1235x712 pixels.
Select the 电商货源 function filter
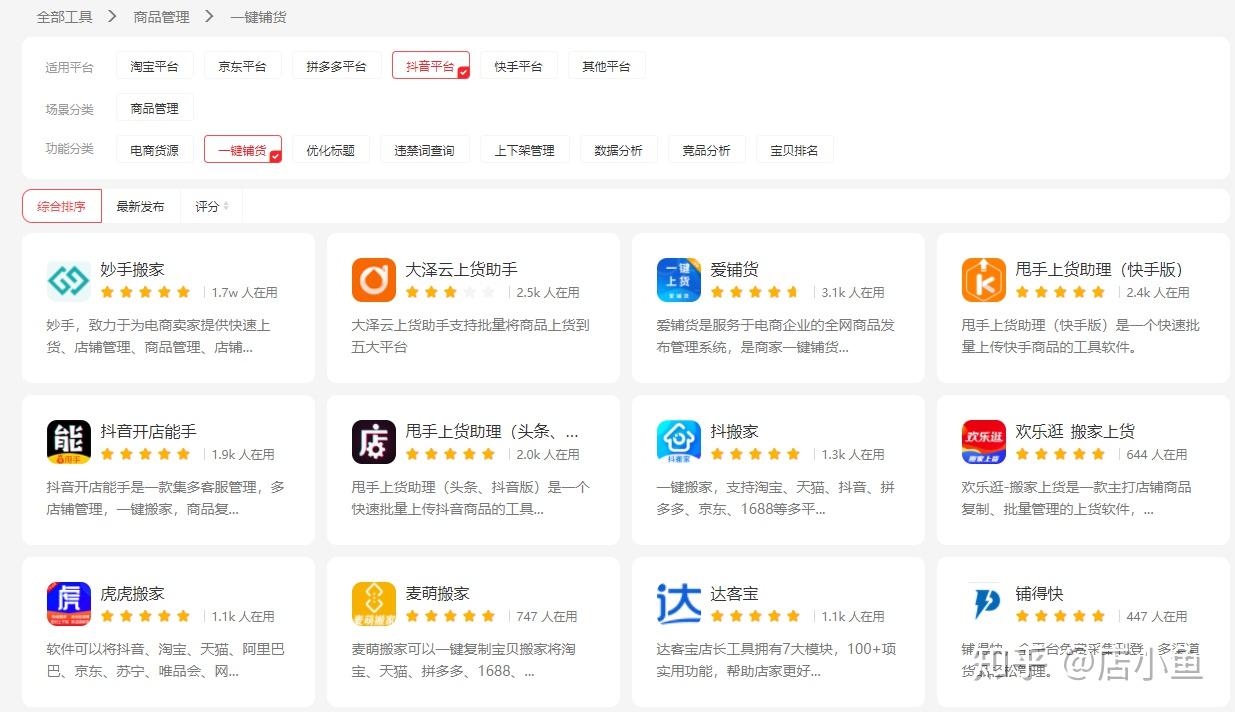tap(154, 150)
